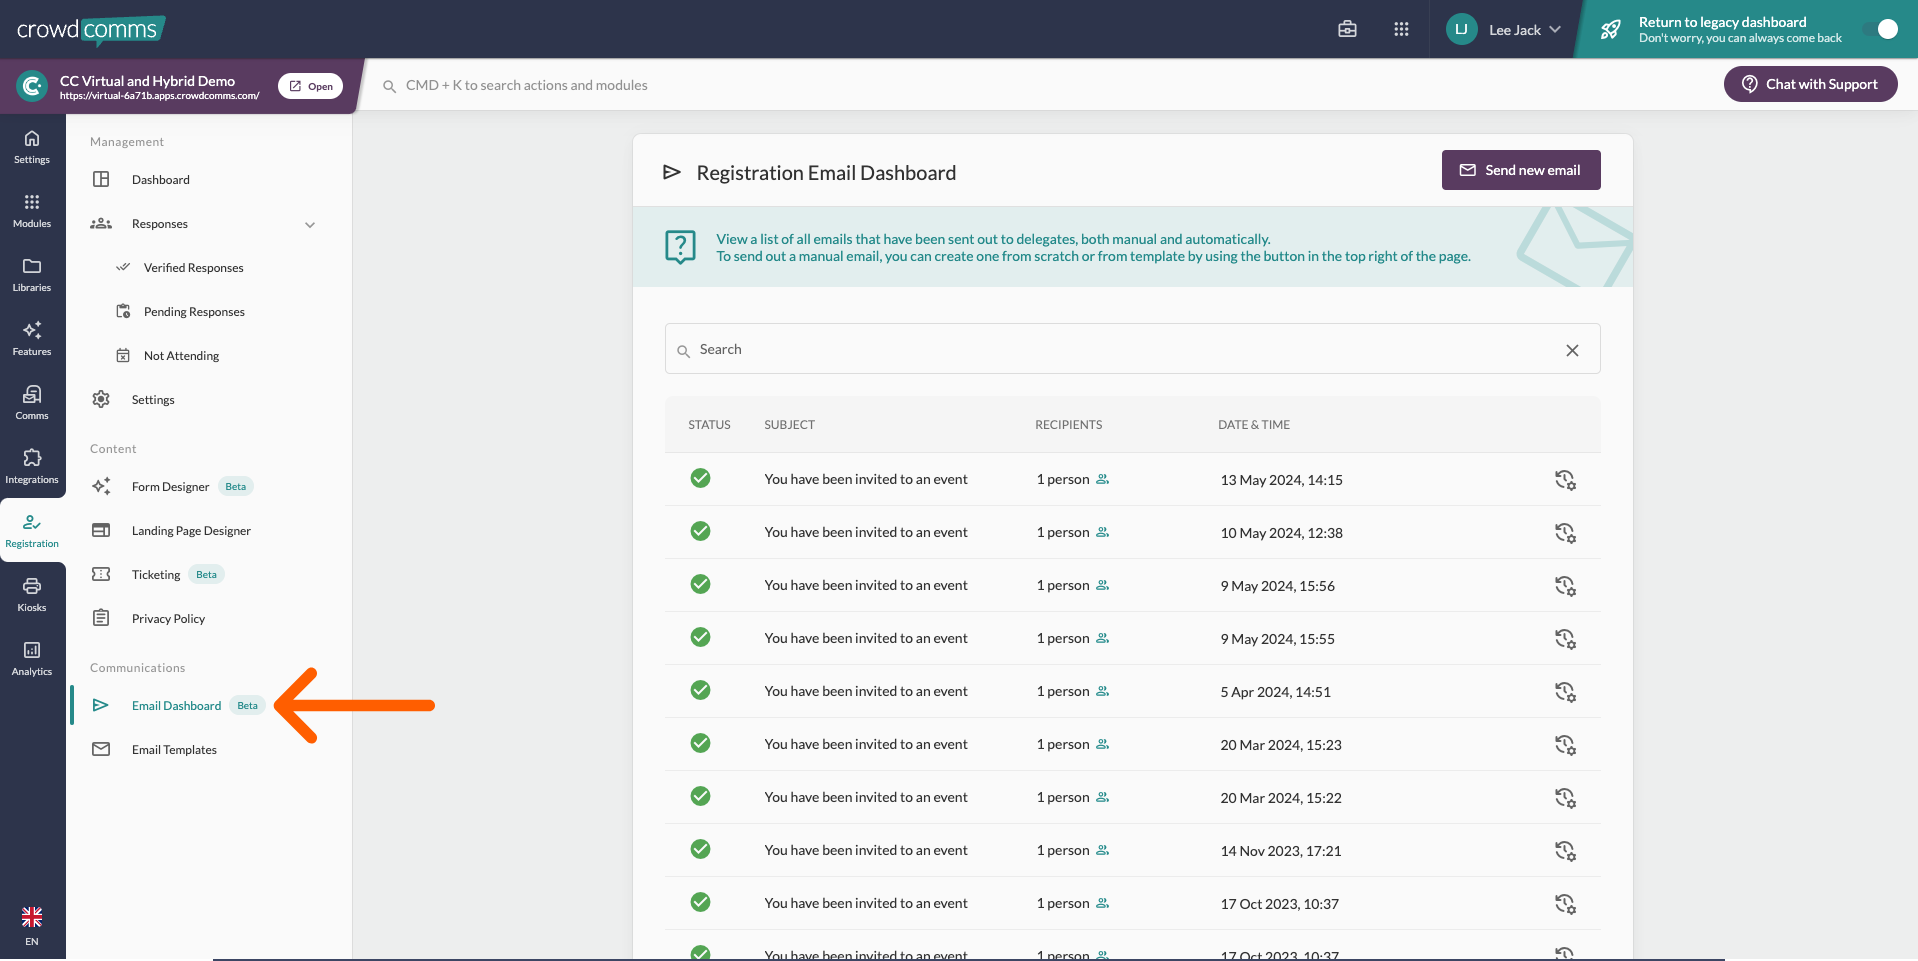The height and width of the screenshot is (961, 1918).
Task: Click resend icon for 13 May 2024 email
Action: (1565, 480)
